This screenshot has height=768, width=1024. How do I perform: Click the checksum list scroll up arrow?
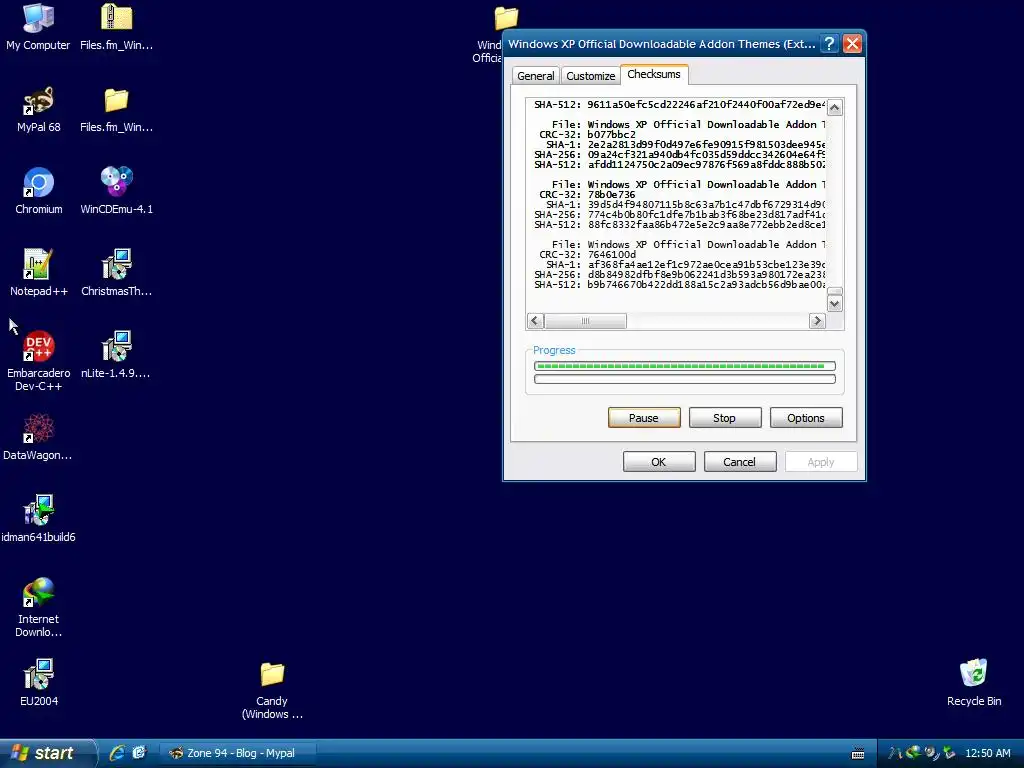coord(835,108)
